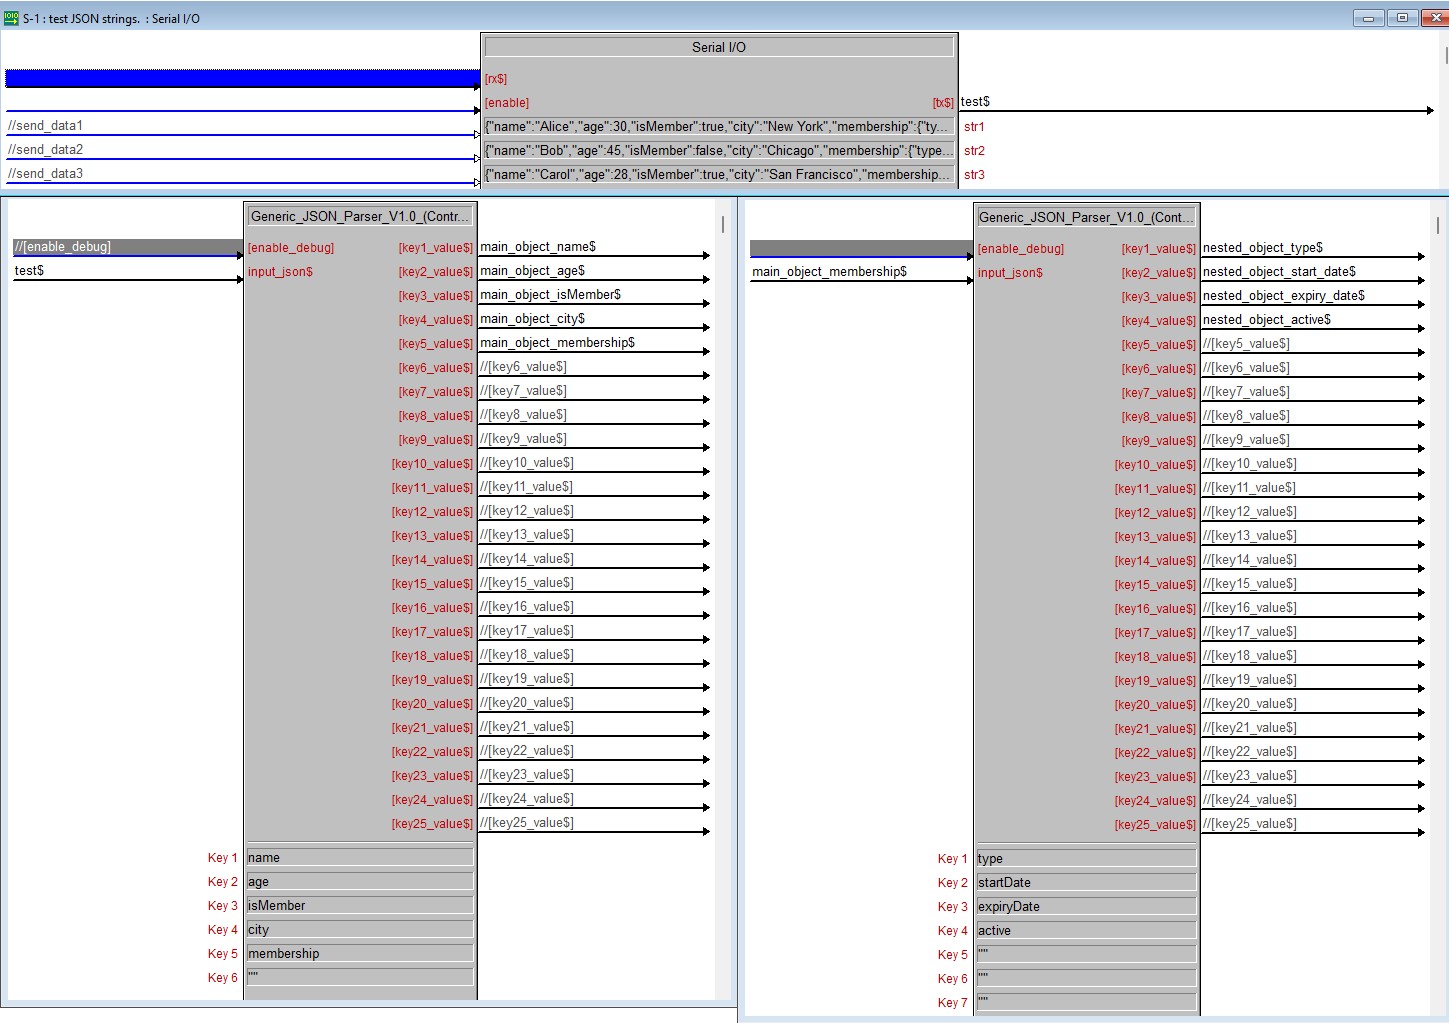Select nested_object_active$ output signal
This screenshot has width=1449, height=1023.
[1266, 320]
